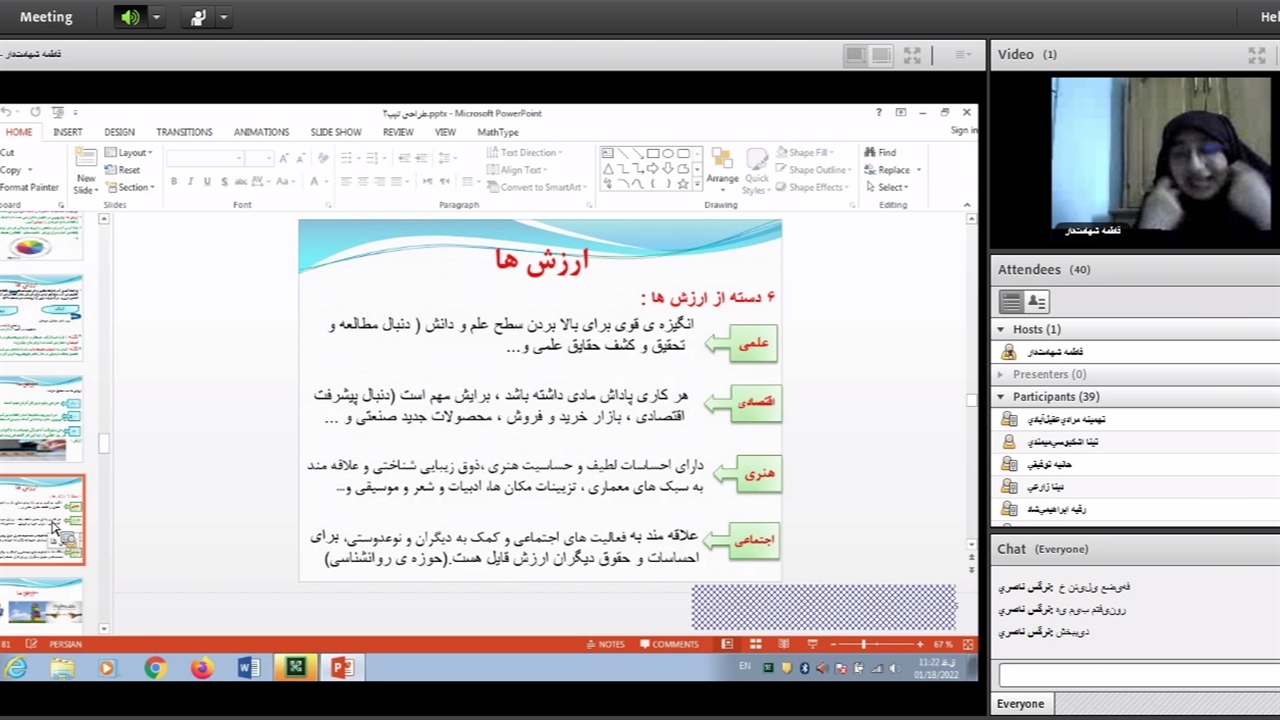This screenshot has width=1280, height=720.
Task: Select the Everyone chat tab
Action: tap(1020, 704)
